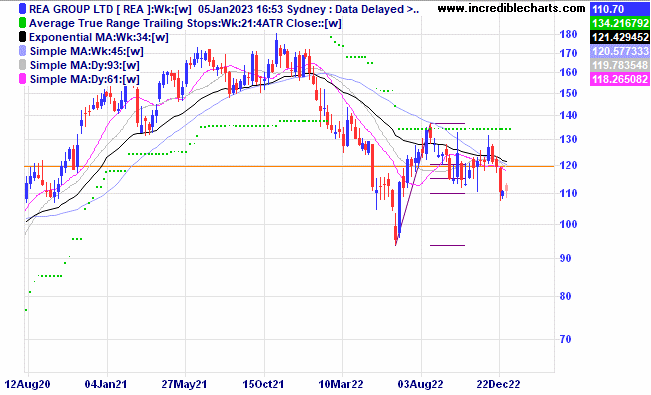Click the 03Aug22 date axis label
Viewport: 651px width, 395px height.
(421, 384)
